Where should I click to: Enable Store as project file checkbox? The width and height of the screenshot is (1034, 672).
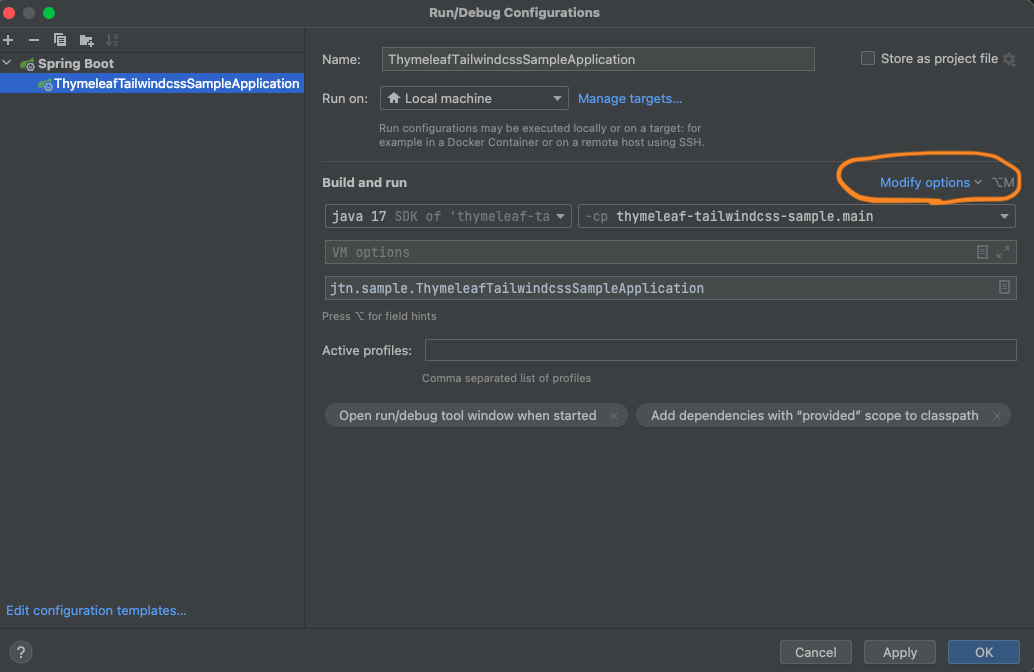(x=868, y=59)
